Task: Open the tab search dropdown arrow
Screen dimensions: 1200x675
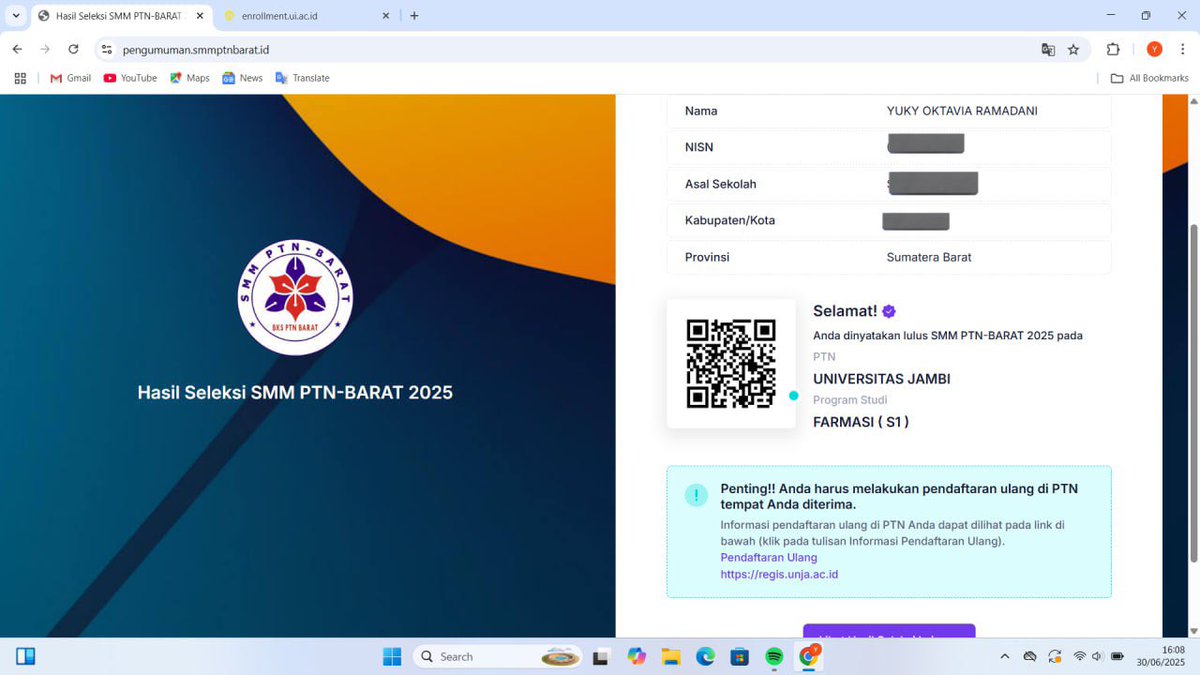Action: (16, 16)
